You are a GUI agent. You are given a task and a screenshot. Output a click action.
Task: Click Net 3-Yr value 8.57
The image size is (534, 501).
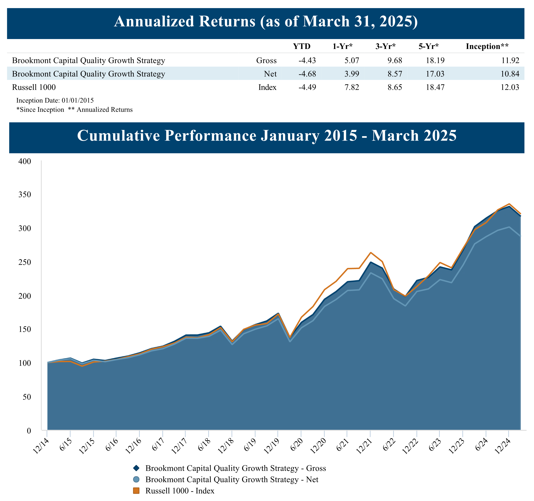(x=395, y=74)
